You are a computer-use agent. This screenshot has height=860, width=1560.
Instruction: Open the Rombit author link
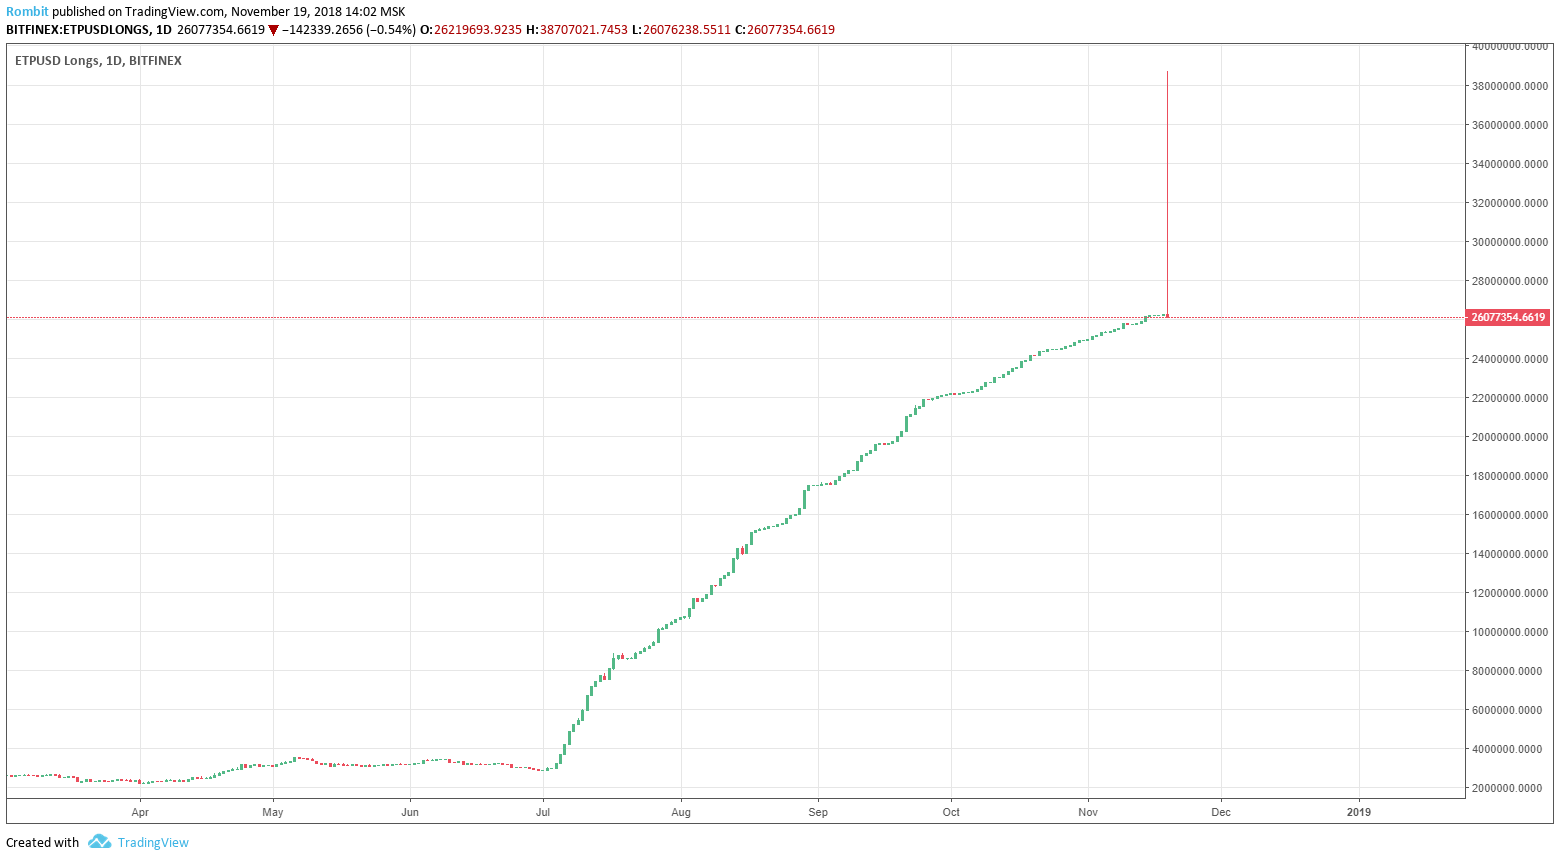pos(27,12)
